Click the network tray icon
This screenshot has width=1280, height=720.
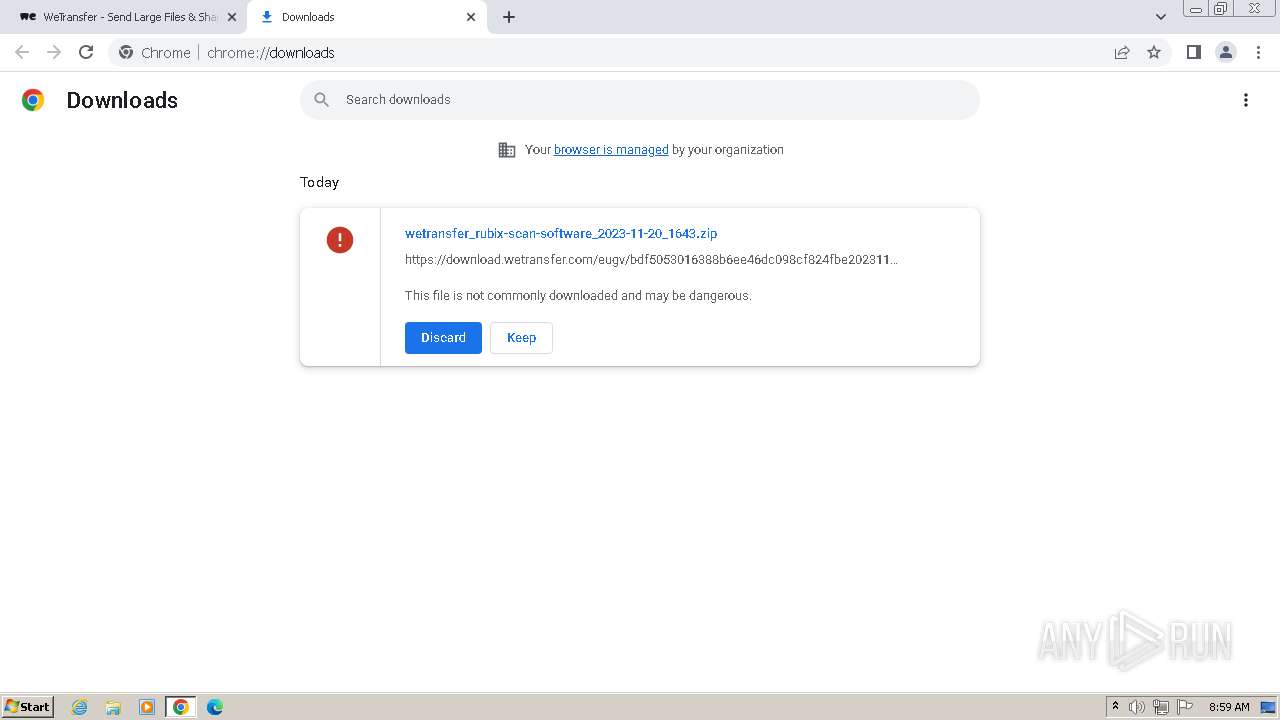pyautogui.click(x=1161, y=707)
